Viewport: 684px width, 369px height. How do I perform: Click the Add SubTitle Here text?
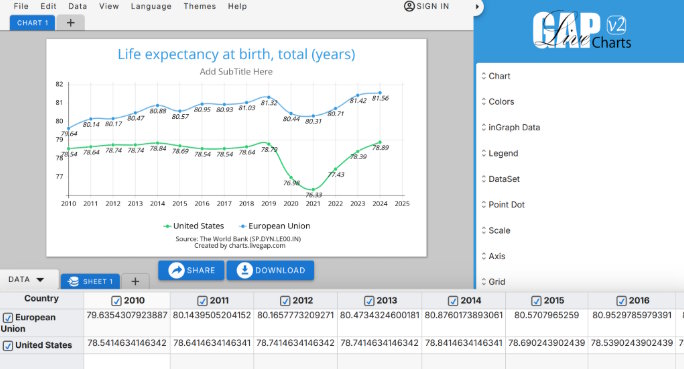[x=236, y=72]
